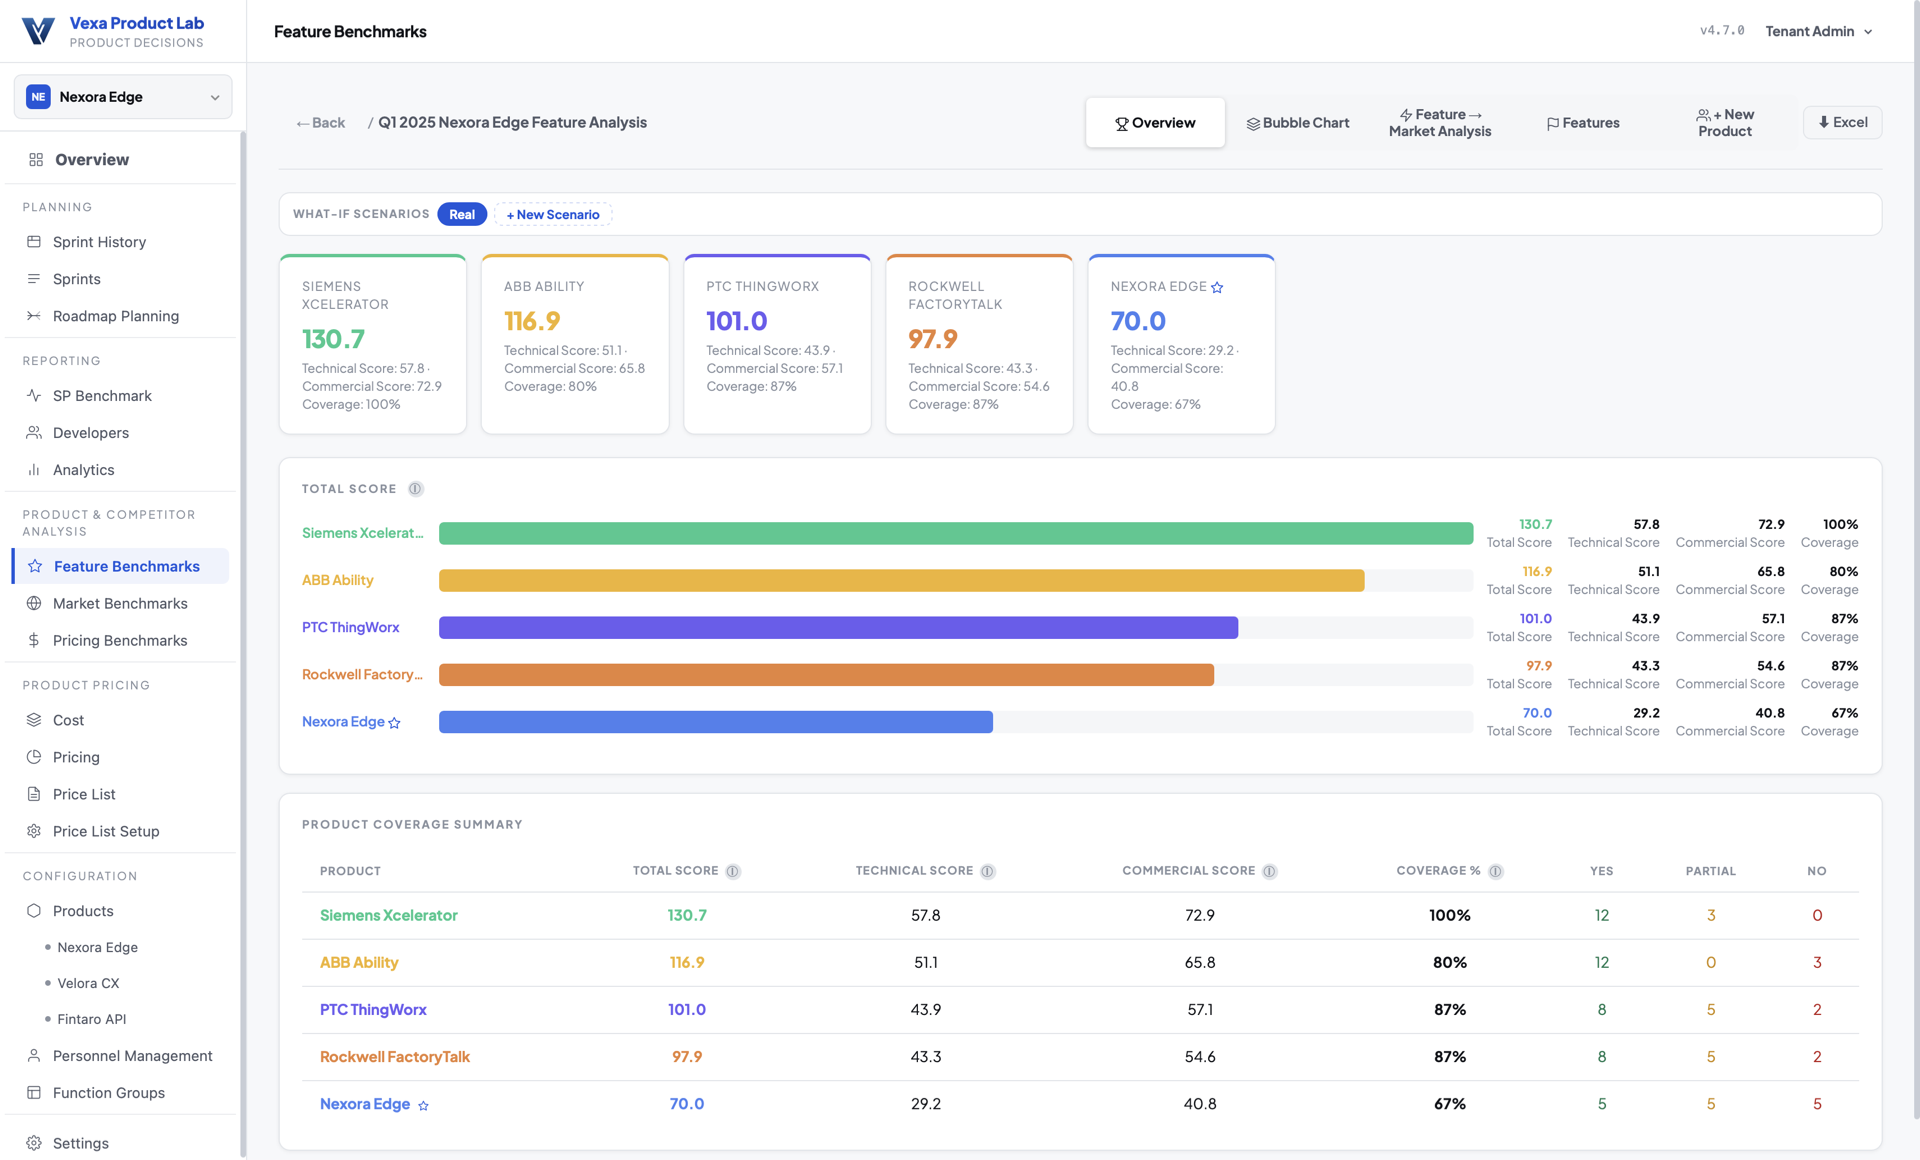
Task: Click the Overview grid icon in sidebar
Action: pos(36,160)
